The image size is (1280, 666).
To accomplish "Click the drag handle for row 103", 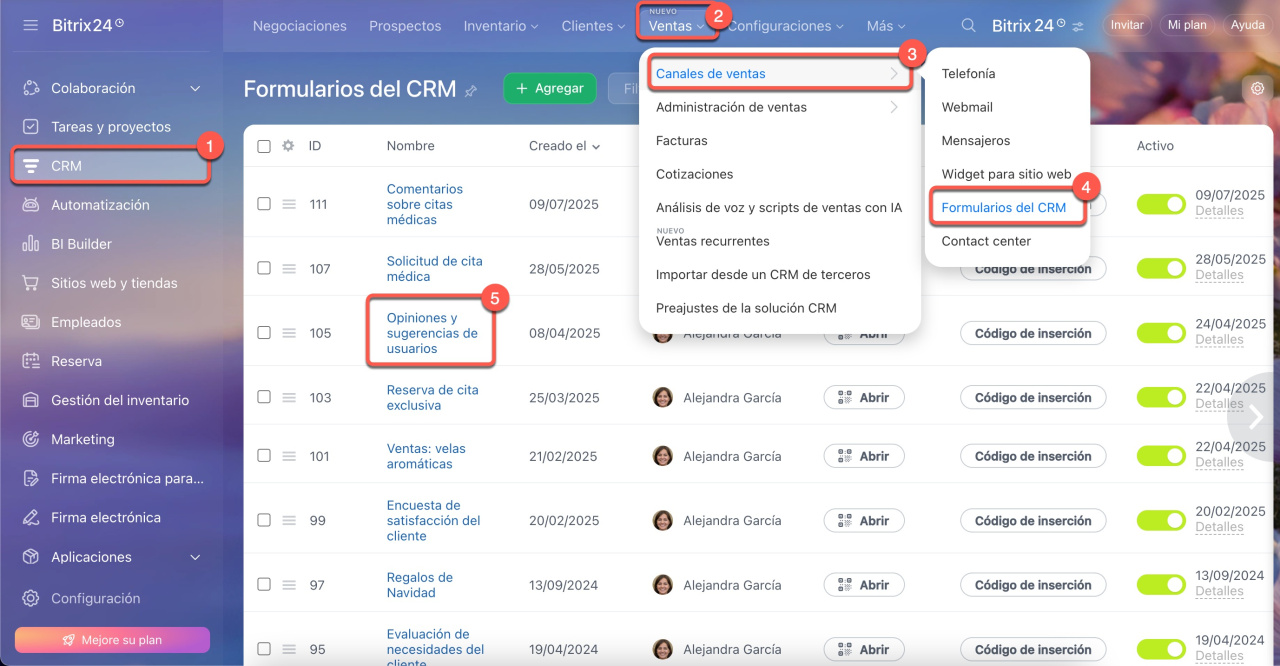I will 288,397.
